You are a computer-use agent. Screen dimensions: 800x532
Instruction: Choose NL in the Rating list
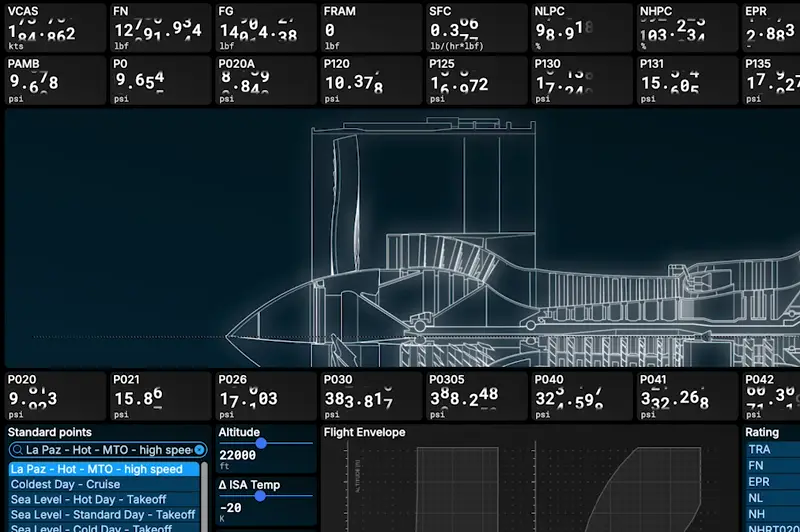(x=772, y=498)
